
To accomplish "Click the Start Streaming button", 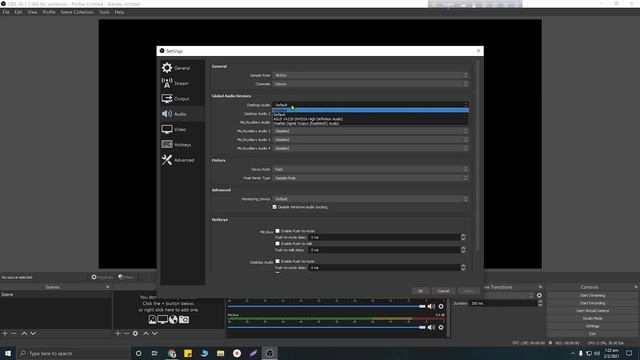I will [592, 296].
